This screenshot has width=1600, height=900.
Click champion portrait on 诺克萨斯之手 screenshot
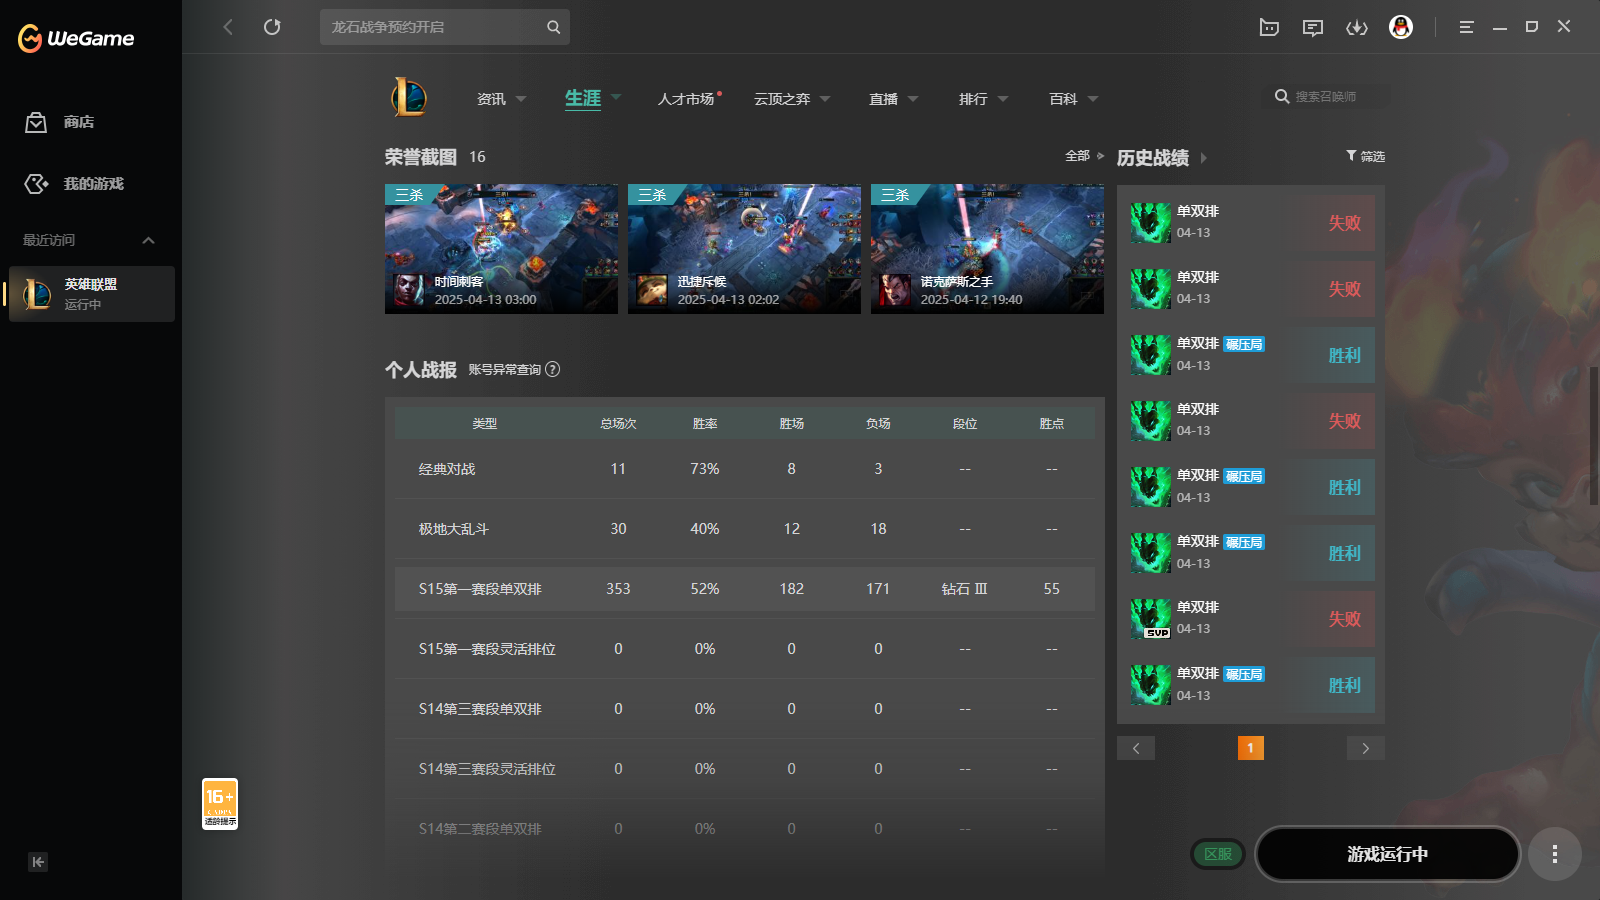(x=895, y=290)
